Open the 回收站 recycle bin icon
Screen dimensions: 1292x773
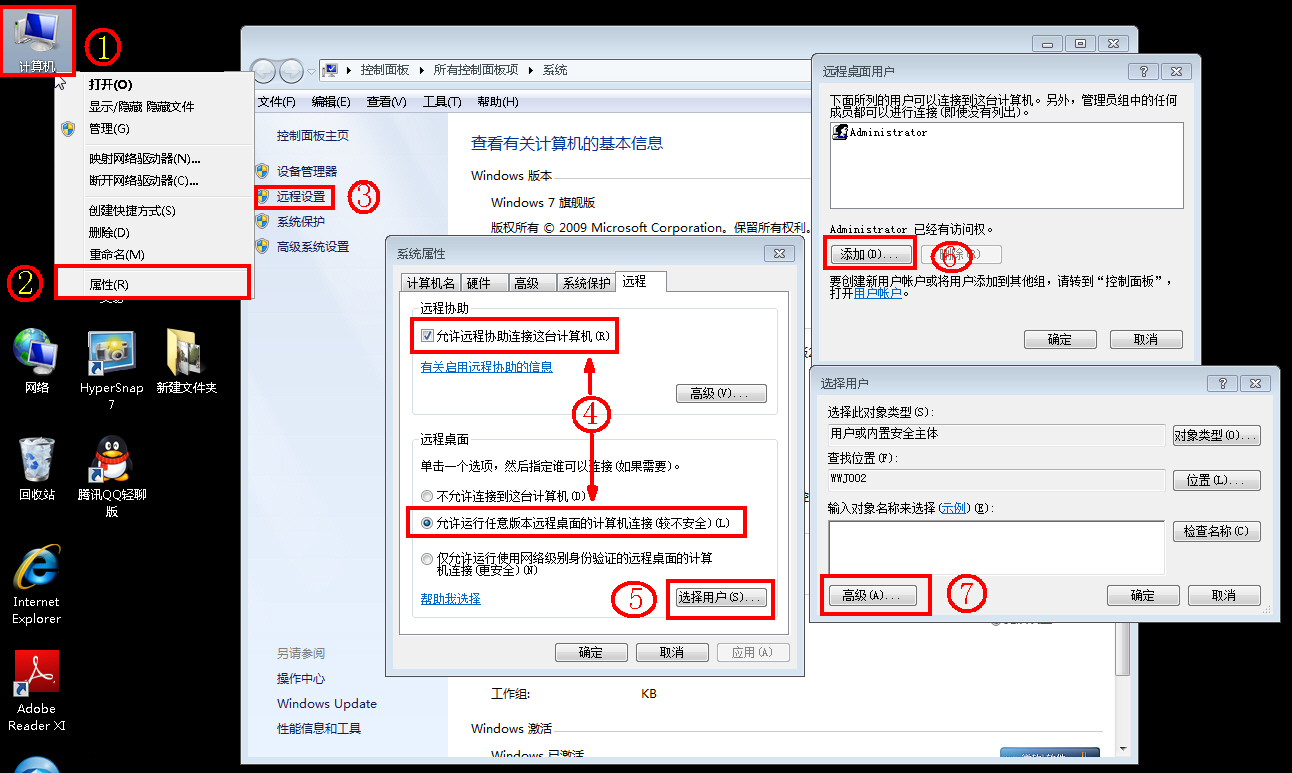click(37, 468)
